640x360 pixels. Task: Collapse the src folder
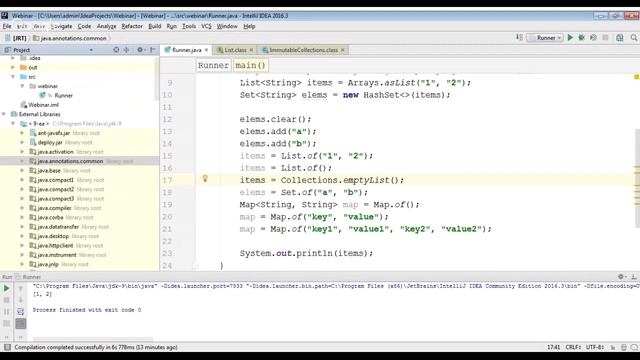click(x=13, y=77)
